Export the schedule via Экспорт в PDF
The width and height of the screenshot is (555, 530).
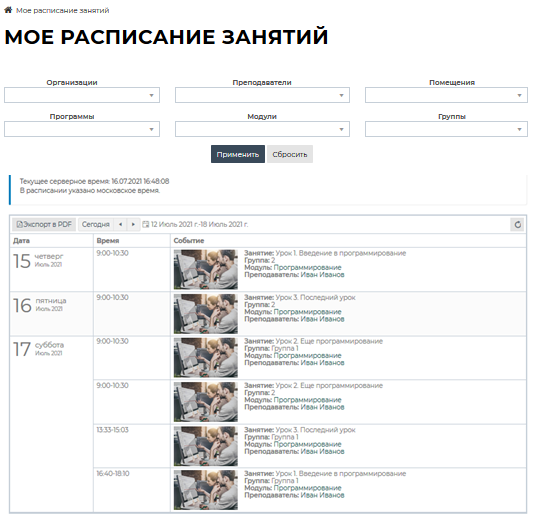(44, 224)
